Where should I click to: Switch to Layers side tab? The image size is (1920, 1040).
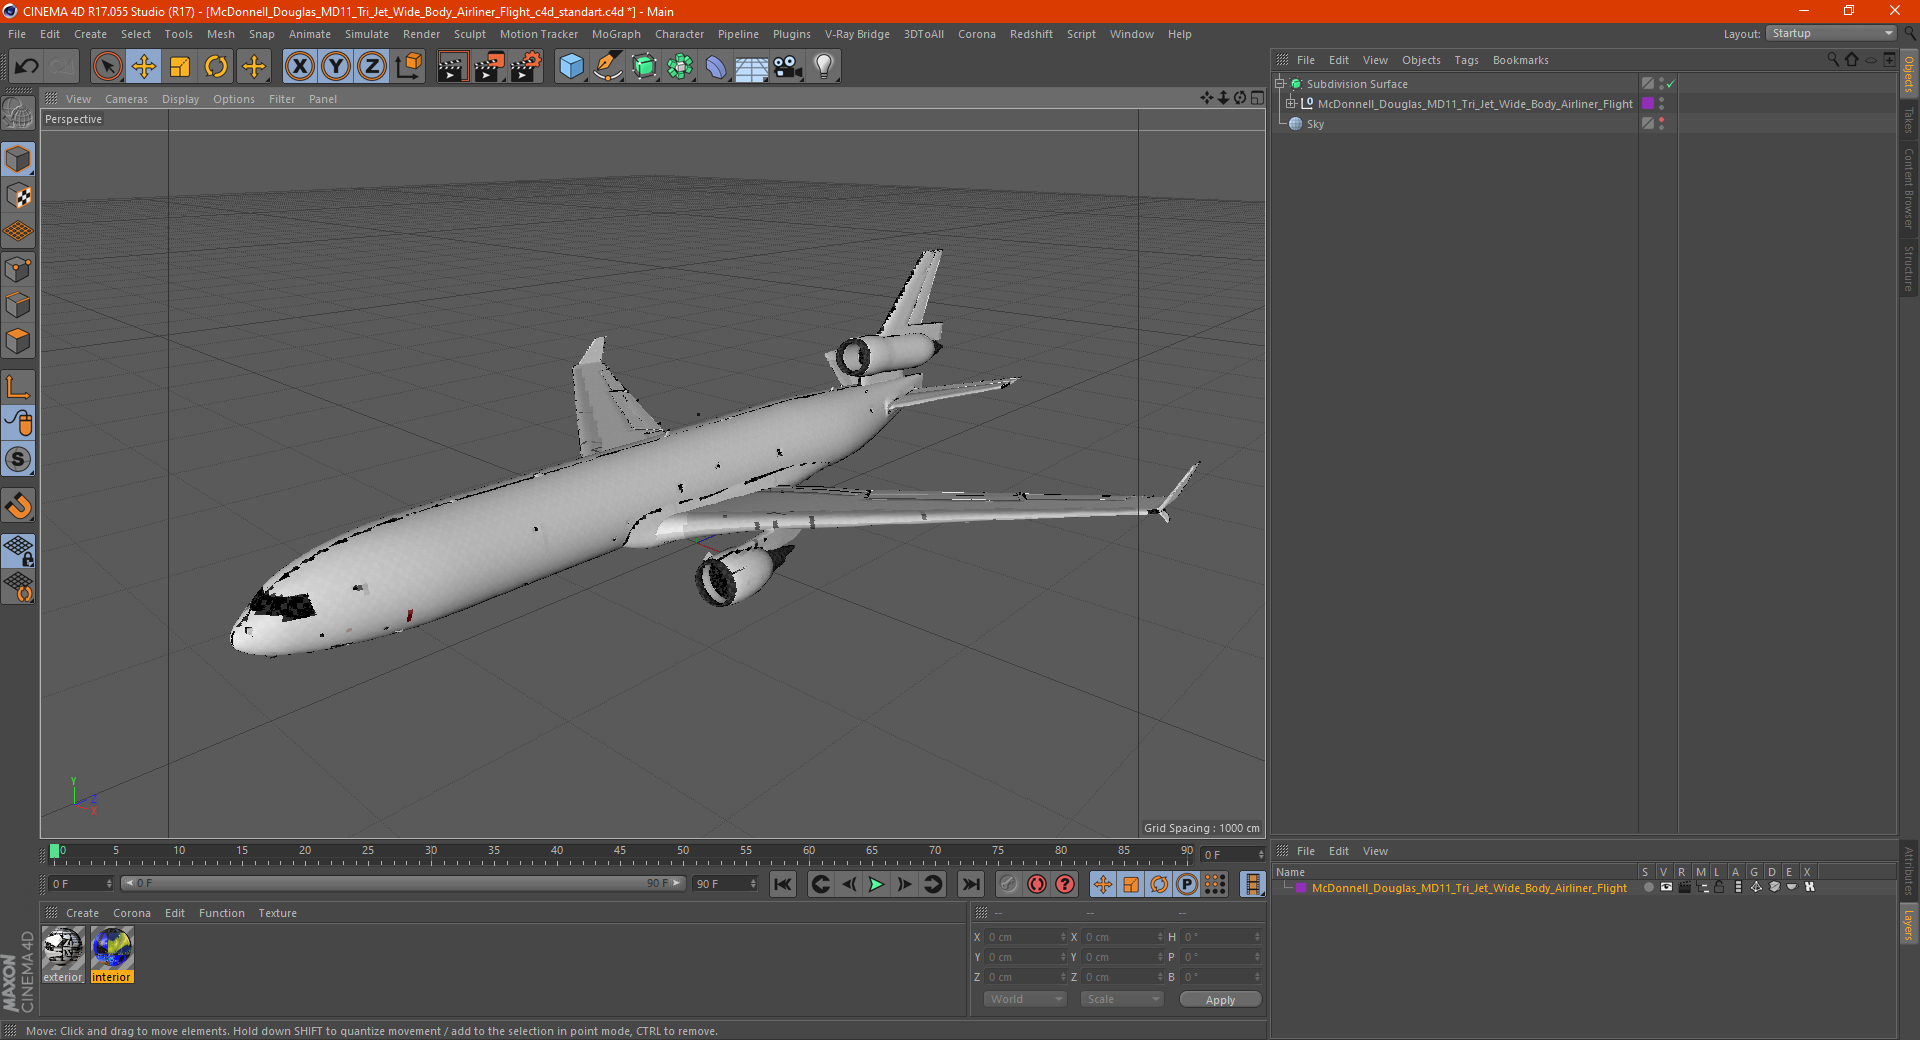(1909, 924)
